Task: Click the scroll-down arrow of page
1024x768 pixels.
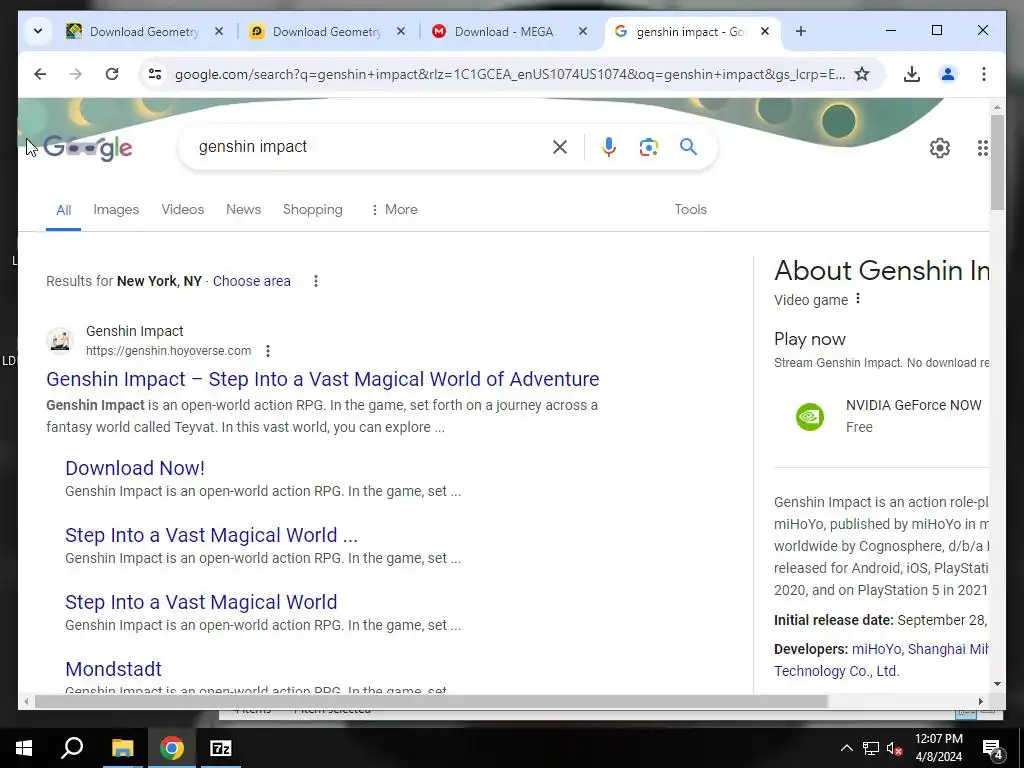Action: [997, 684]
